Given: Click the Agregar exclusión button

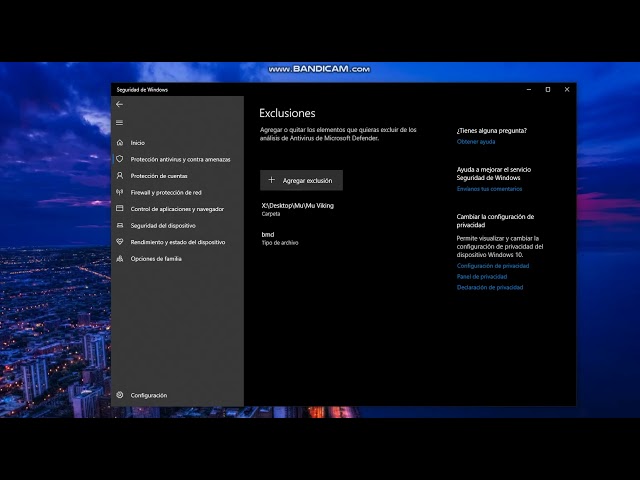Looking at the screenshot, I should pos(301,180).
